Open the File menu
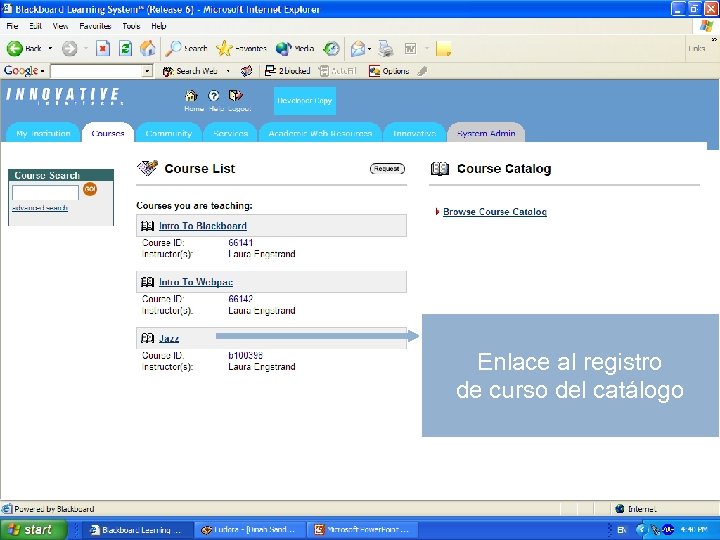Screen dimensions: 720x540 click(12, 26)
